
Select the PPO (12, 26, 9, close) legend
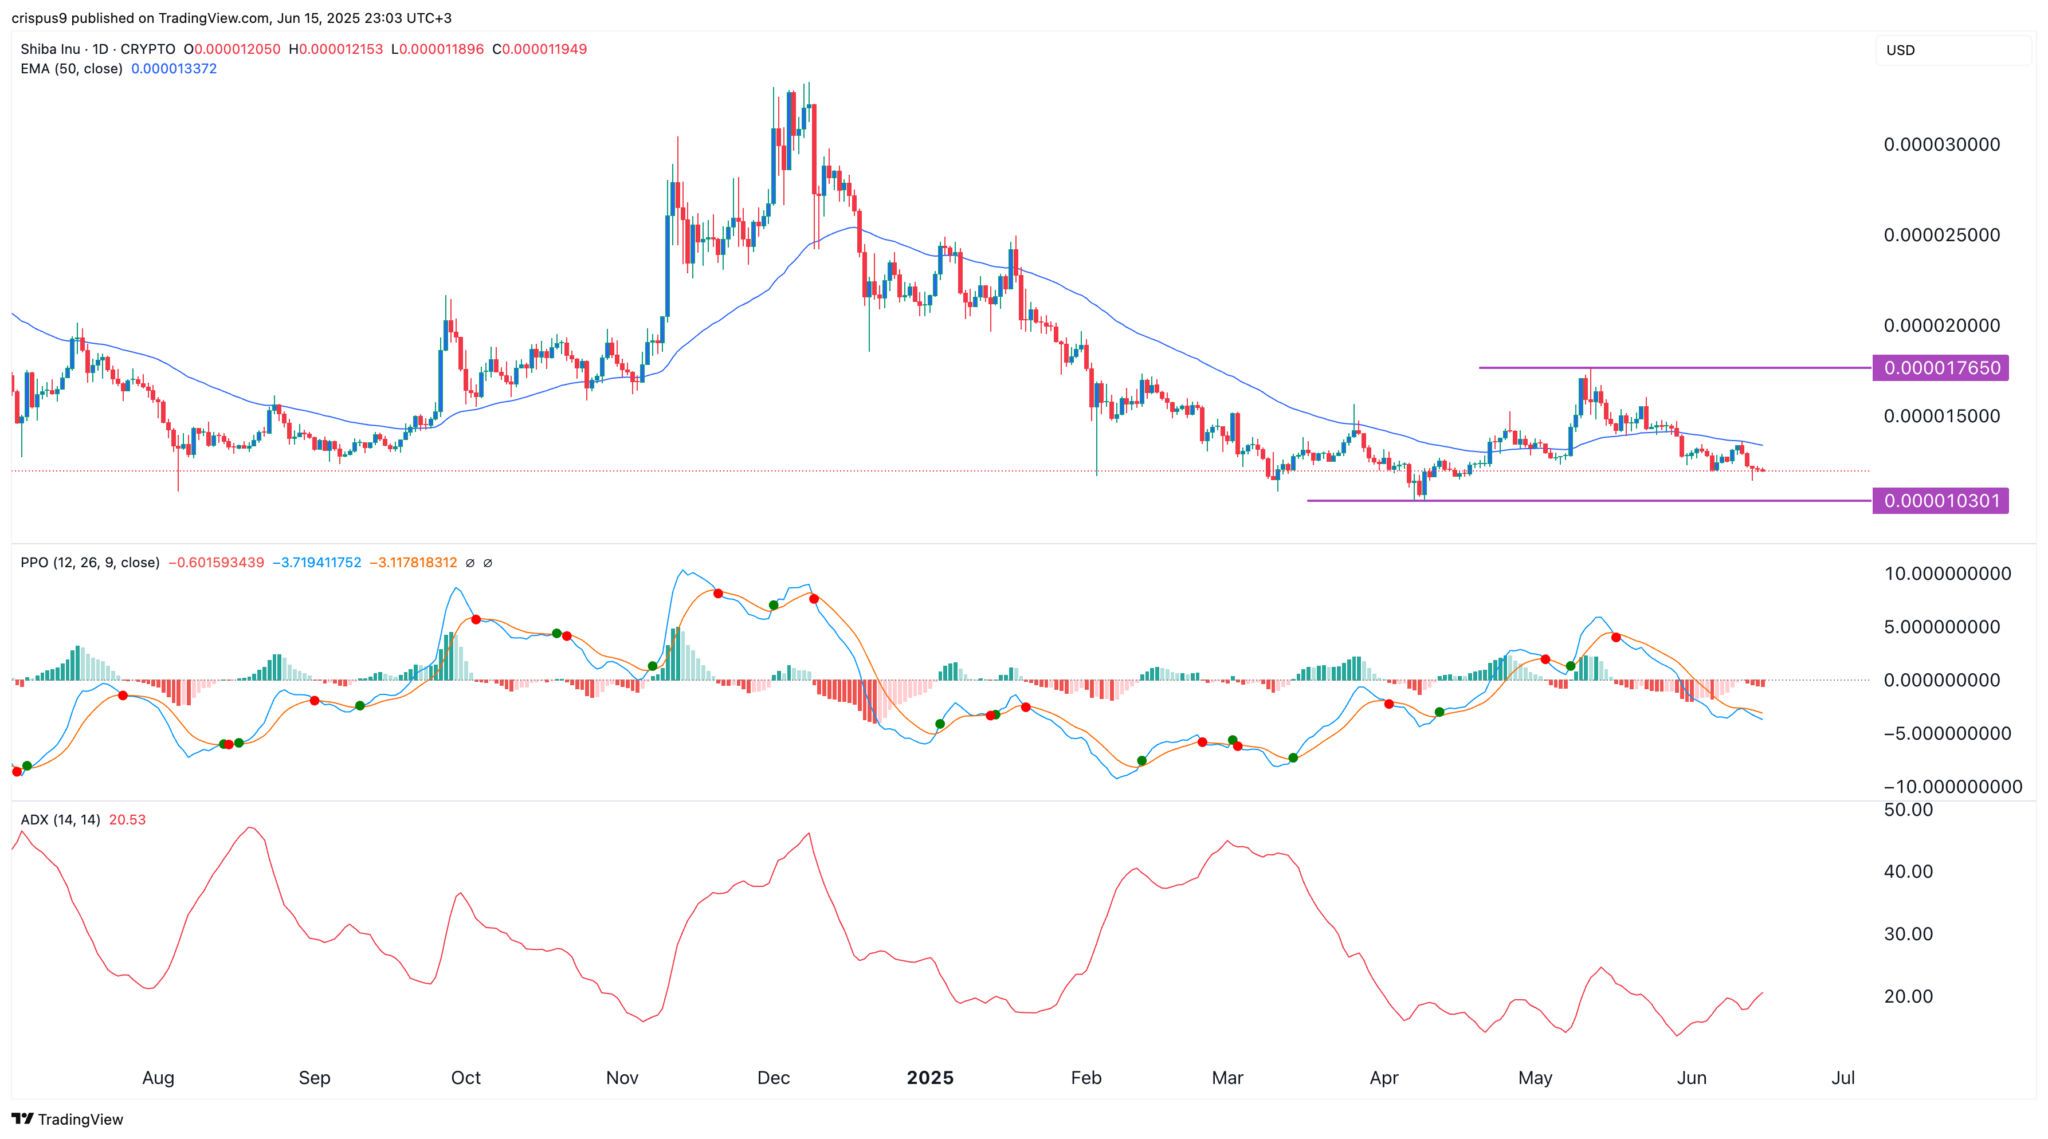coord(89,562)
